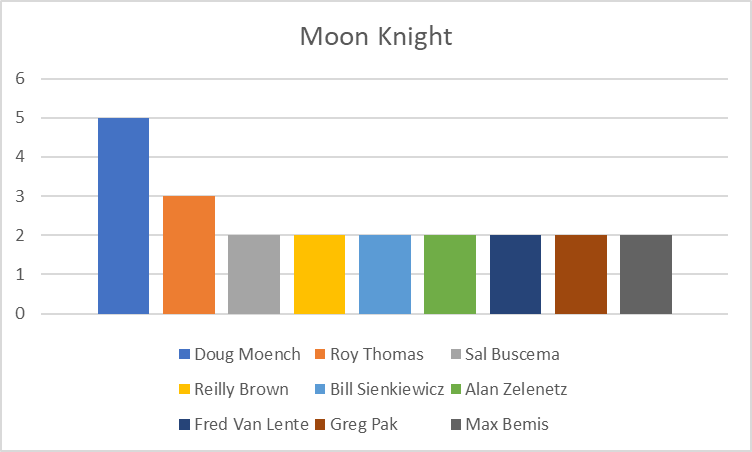Screen dimensions: 752x452
Task: Select the Roy Thomas orange bar
Action: 189,255
